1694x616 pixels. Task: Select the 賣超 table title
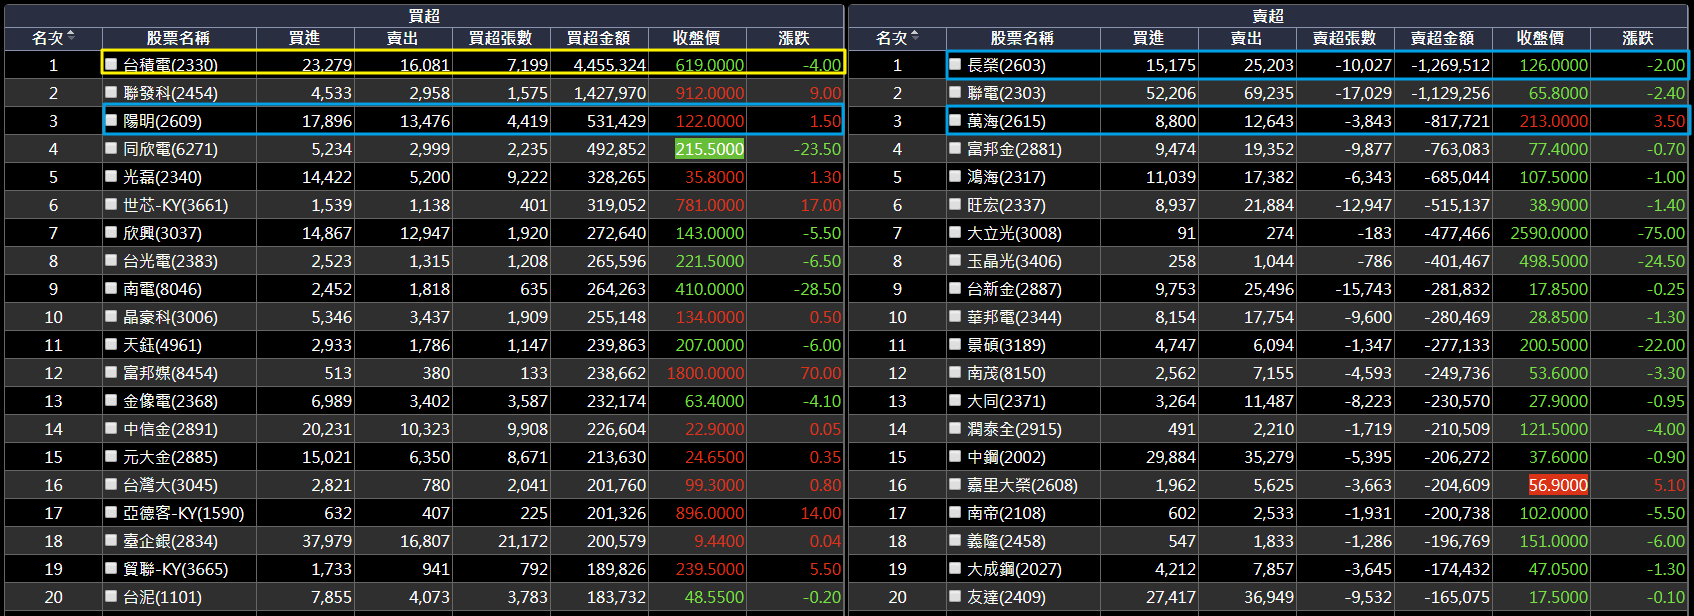tap(1268, 16)
